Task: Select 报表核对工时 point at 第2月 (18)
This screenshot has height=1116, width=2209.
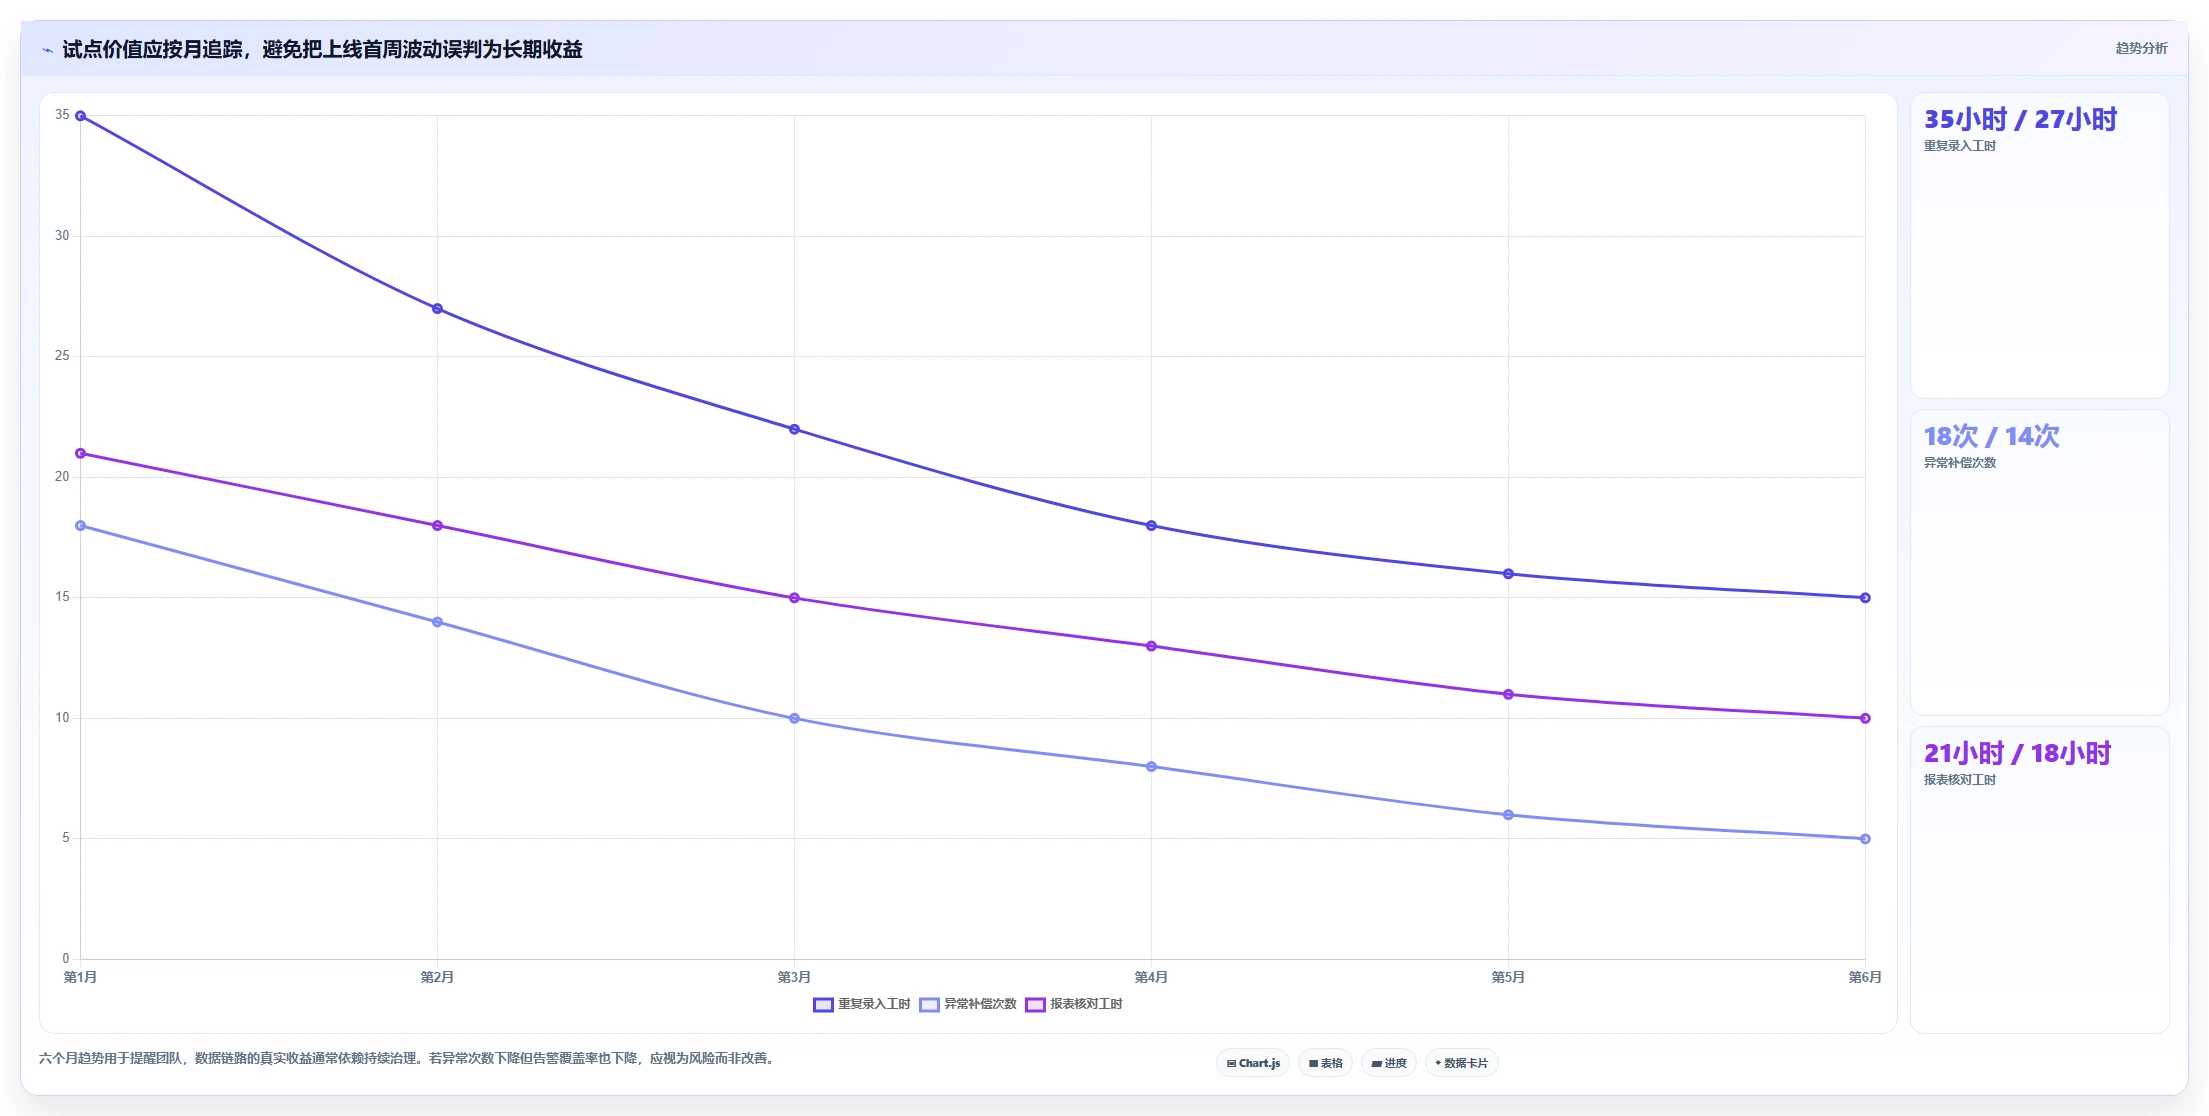Action: 437,526
